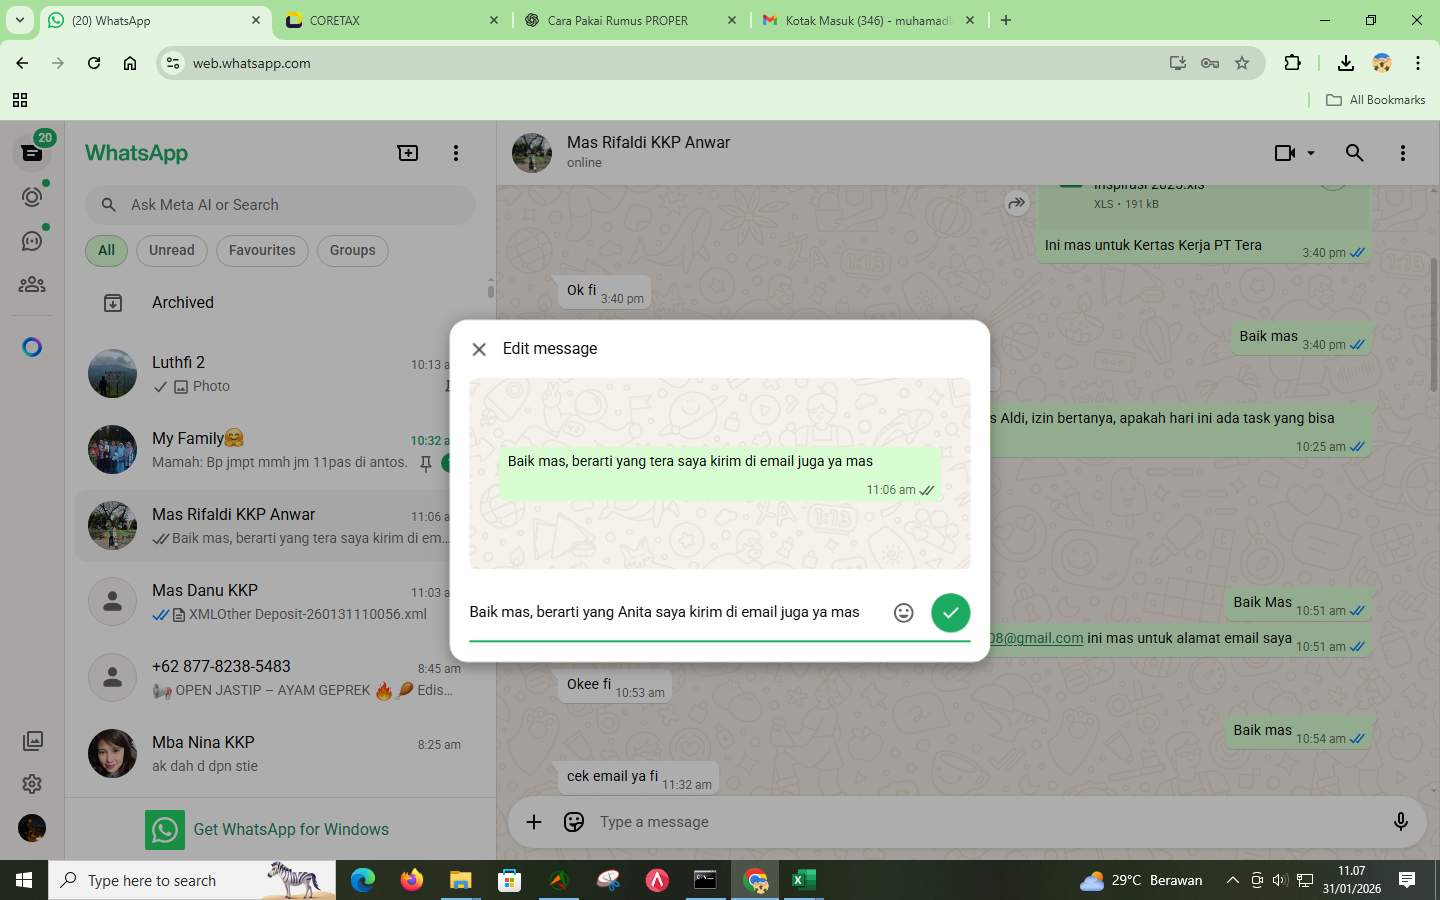
Task: Enable the Unread chats filter
Action: 170,250
